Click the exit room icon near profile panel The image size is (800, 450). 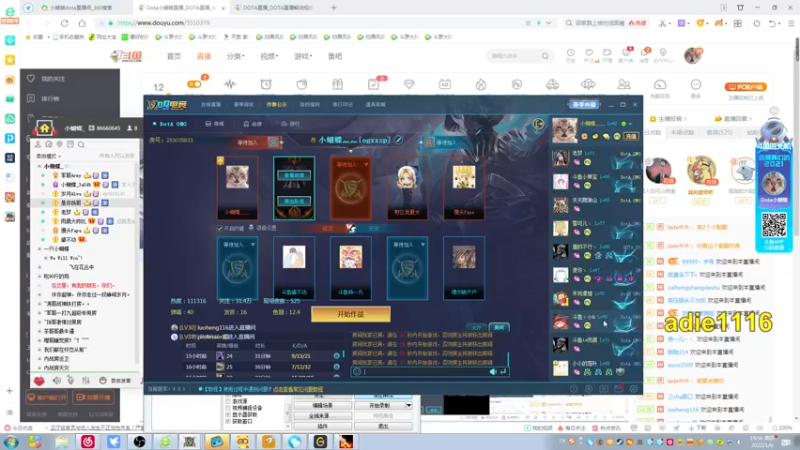538,123
